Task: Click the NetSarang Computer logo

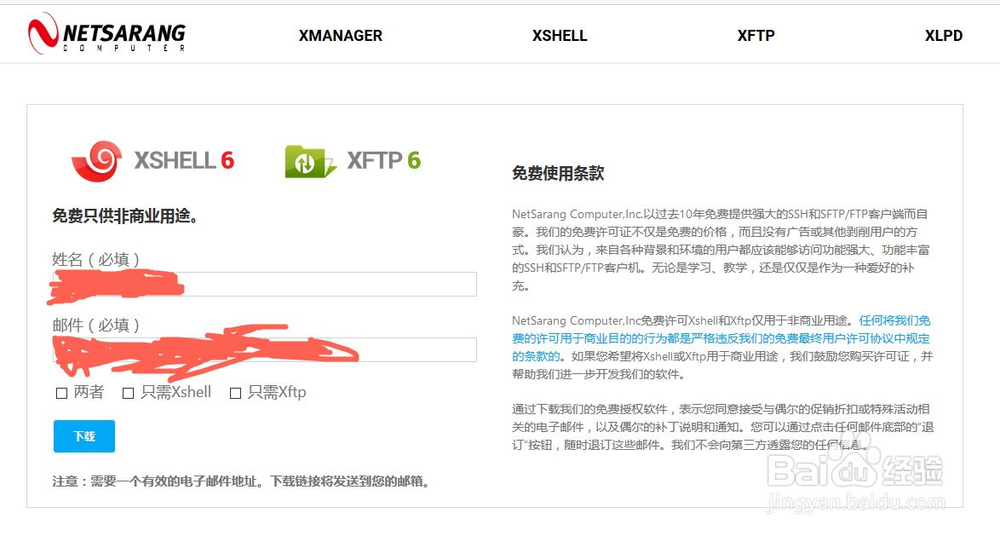Action: (x=107, y=33)
